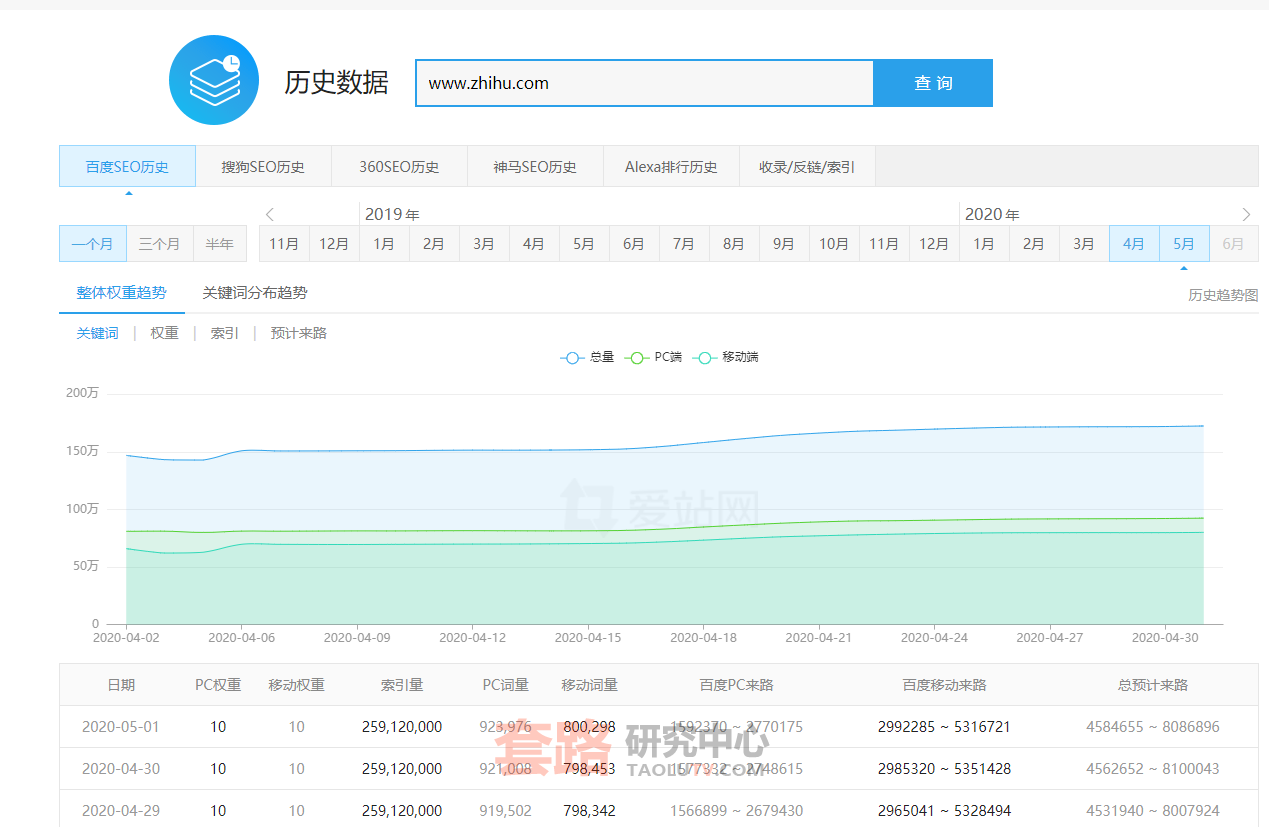This screenshot has width=1269, height=827.
Task: Select 7月 in the month timeline
Action: (x=684, y=243)
